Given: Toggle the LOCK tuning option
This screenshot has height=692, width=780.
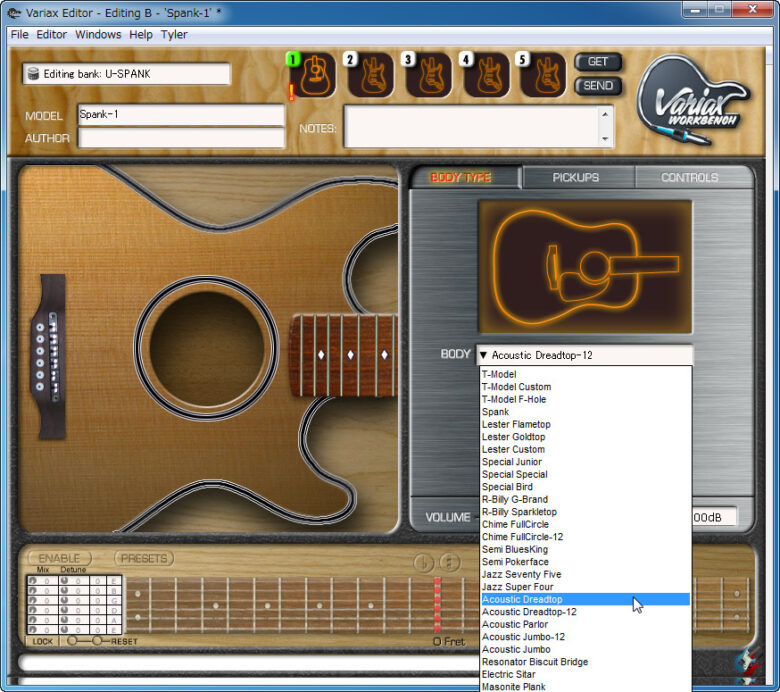Looking at the screenshot, I should [x=41, y=641].
